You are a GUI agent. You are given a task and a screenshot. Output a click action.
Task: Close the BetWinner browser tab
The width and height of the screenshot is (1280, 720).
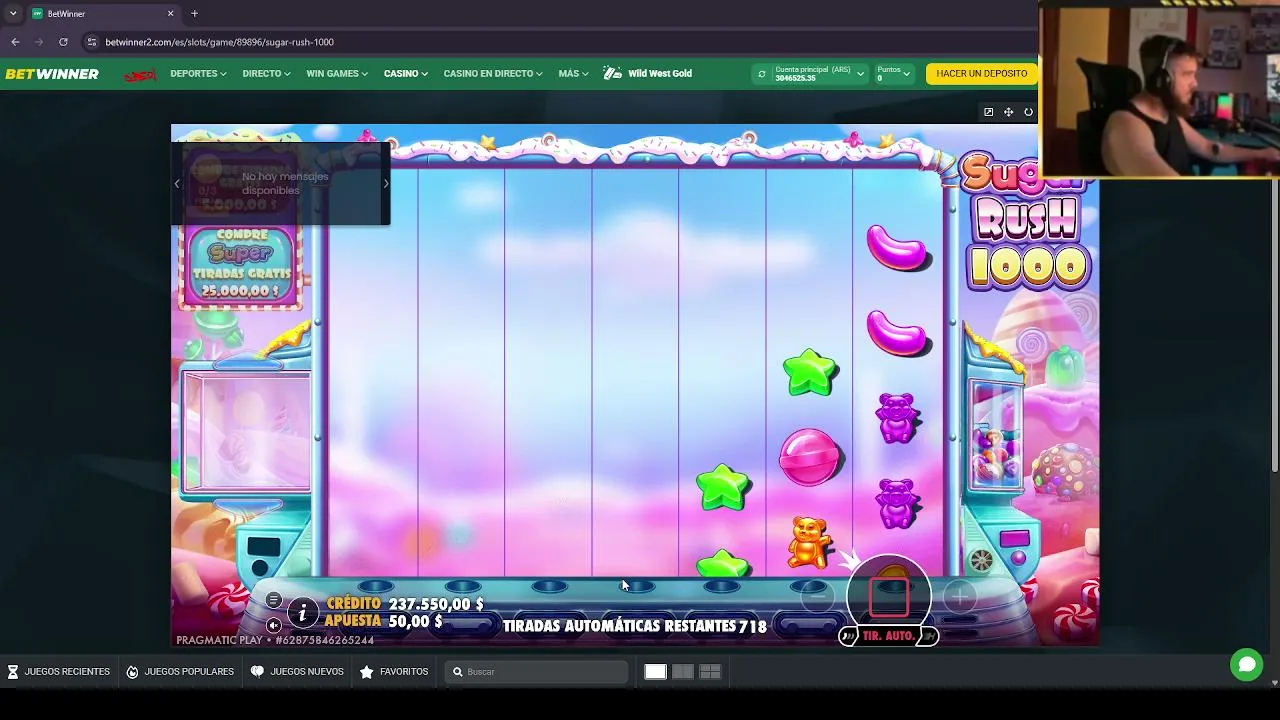click(170, 14)
